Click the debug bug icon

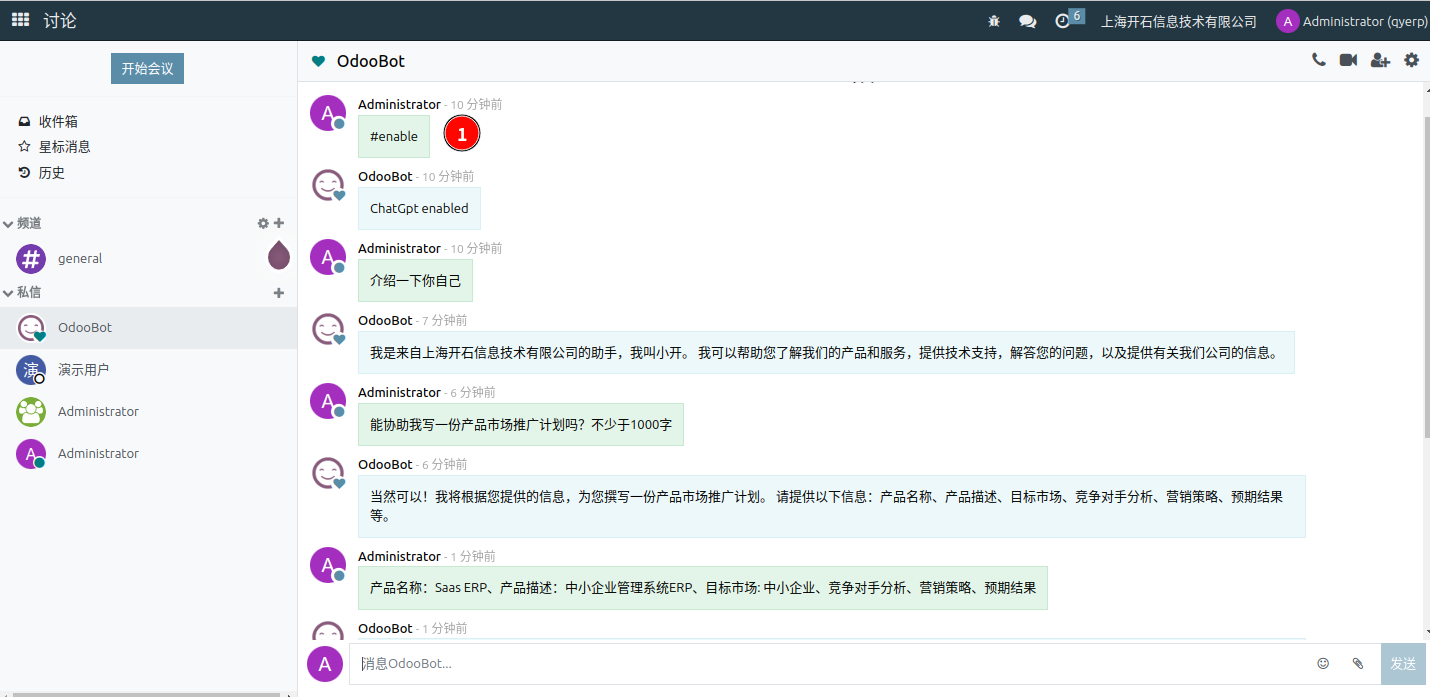coord(994,21)
